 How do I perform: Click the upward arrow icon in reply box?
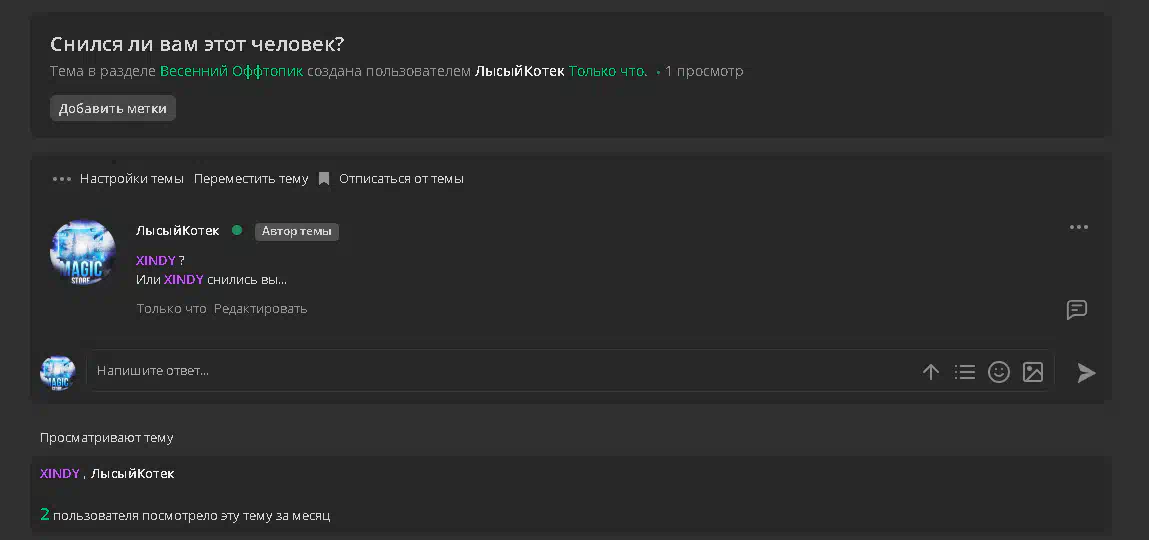(x=931, y=372)
